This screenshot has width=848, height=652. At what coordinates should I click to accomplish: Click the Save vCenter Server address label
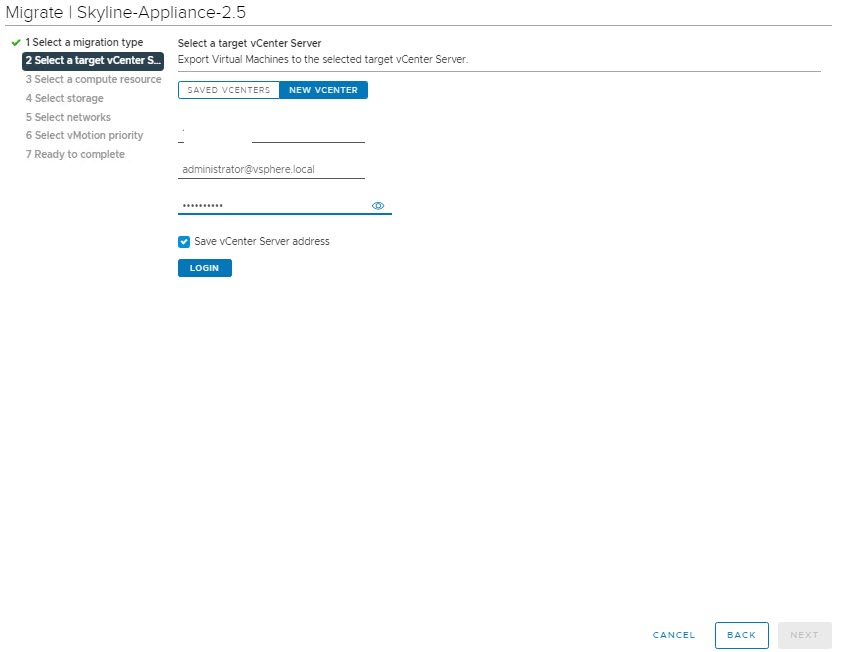pos(261,242)
